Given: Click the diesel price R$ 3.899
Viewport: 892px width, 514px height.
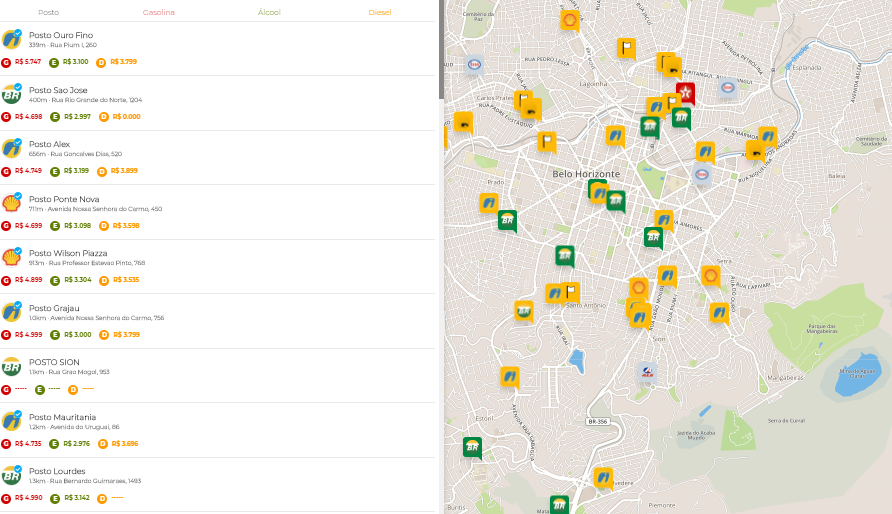Looking at the screenshot, I should click(124, 171).
